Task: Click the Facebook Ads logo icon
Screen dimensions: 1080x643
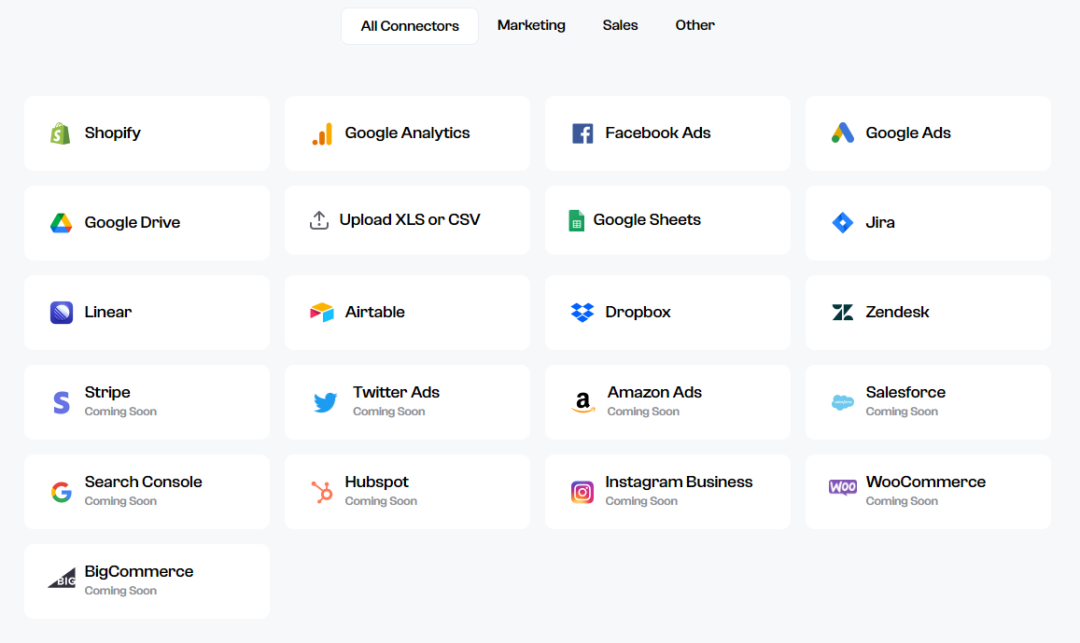Action: (x=583, y=133)
